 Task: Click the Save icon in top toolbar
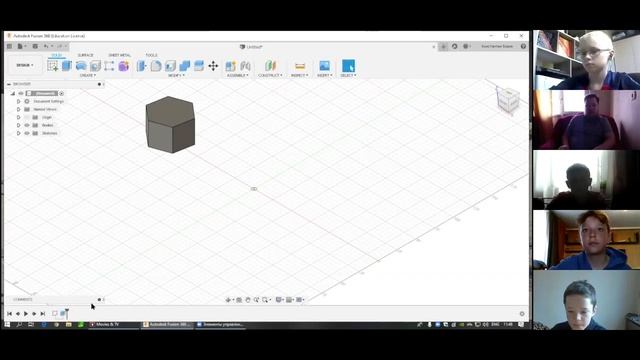(x=35, y=47)
